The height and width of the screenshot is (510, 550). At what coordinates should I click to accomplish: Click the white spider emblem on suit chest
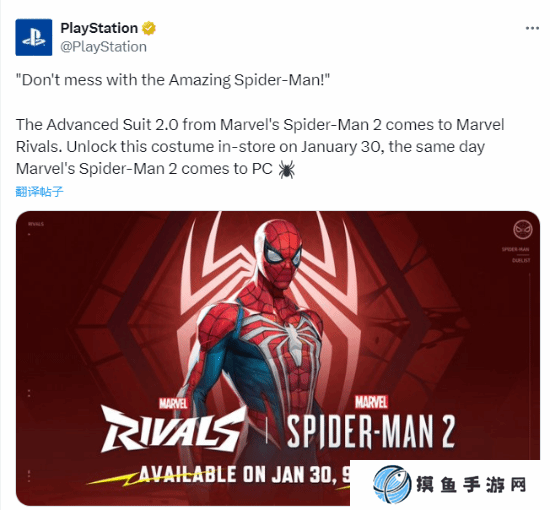click(x=293, y=336)
